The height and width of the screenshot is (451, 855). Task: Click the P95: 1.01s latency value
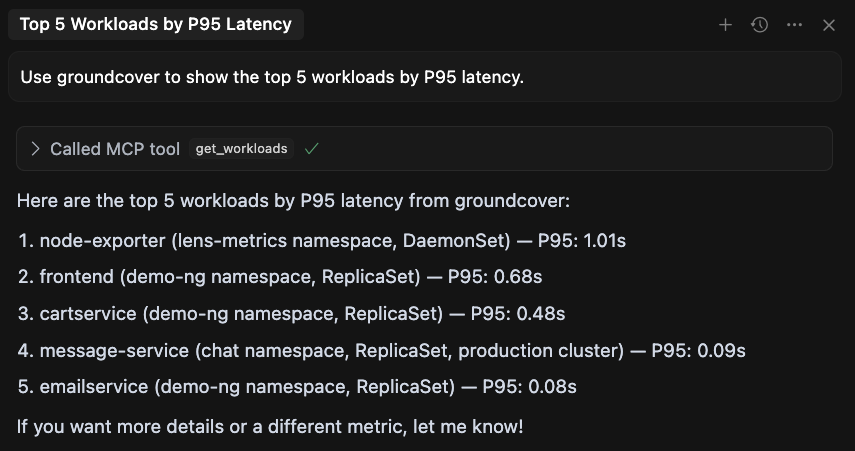coord(582,241)
